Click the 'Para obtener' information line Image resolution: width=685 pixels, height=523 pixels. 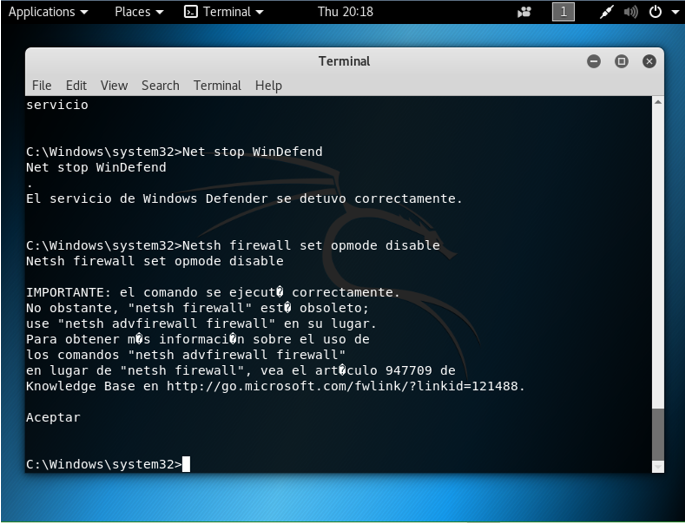coord(197,339)
